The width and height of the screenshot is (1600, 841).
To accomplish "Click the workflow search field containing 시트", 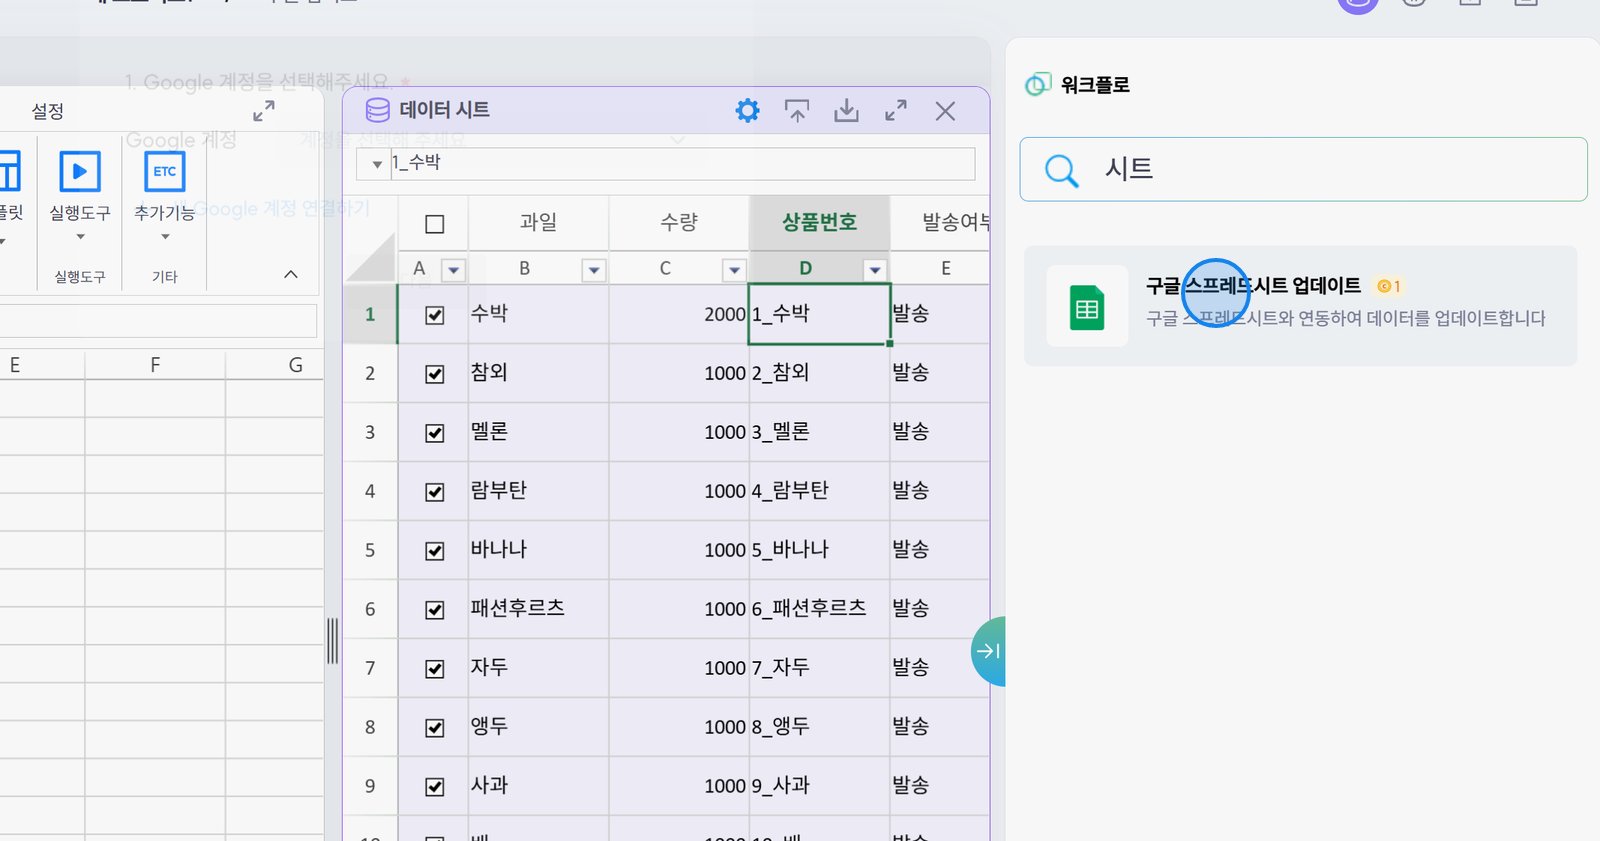I will pos(1303,169).
